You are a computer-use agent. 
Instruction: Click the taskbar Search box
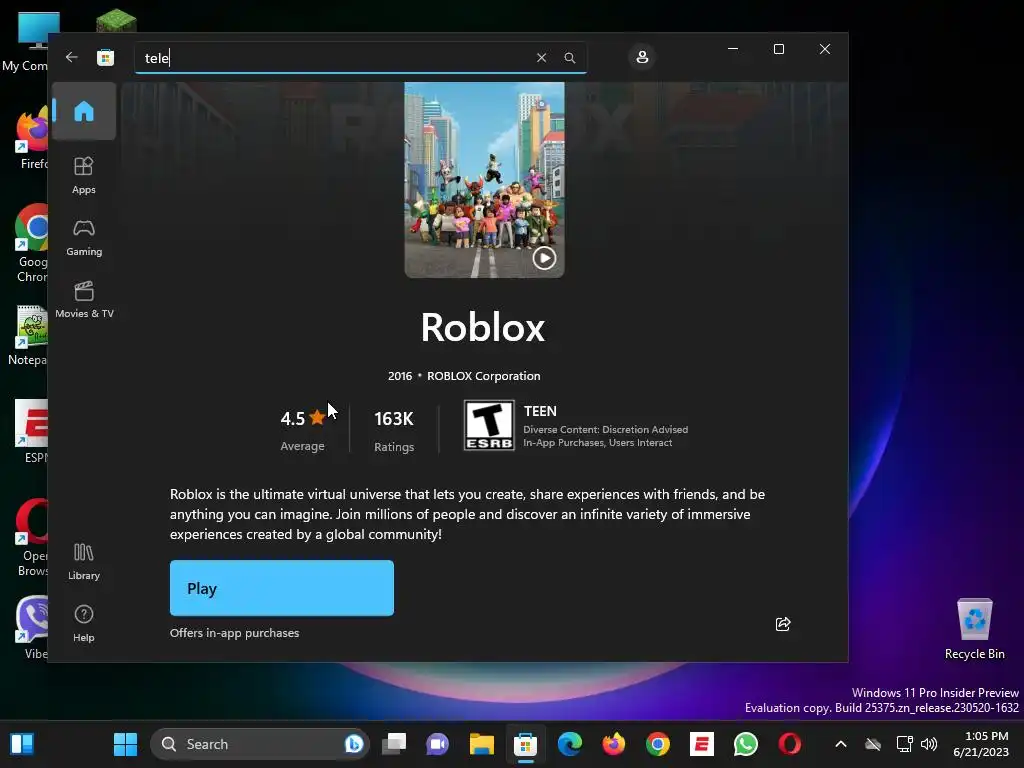[x=260, y=744]
